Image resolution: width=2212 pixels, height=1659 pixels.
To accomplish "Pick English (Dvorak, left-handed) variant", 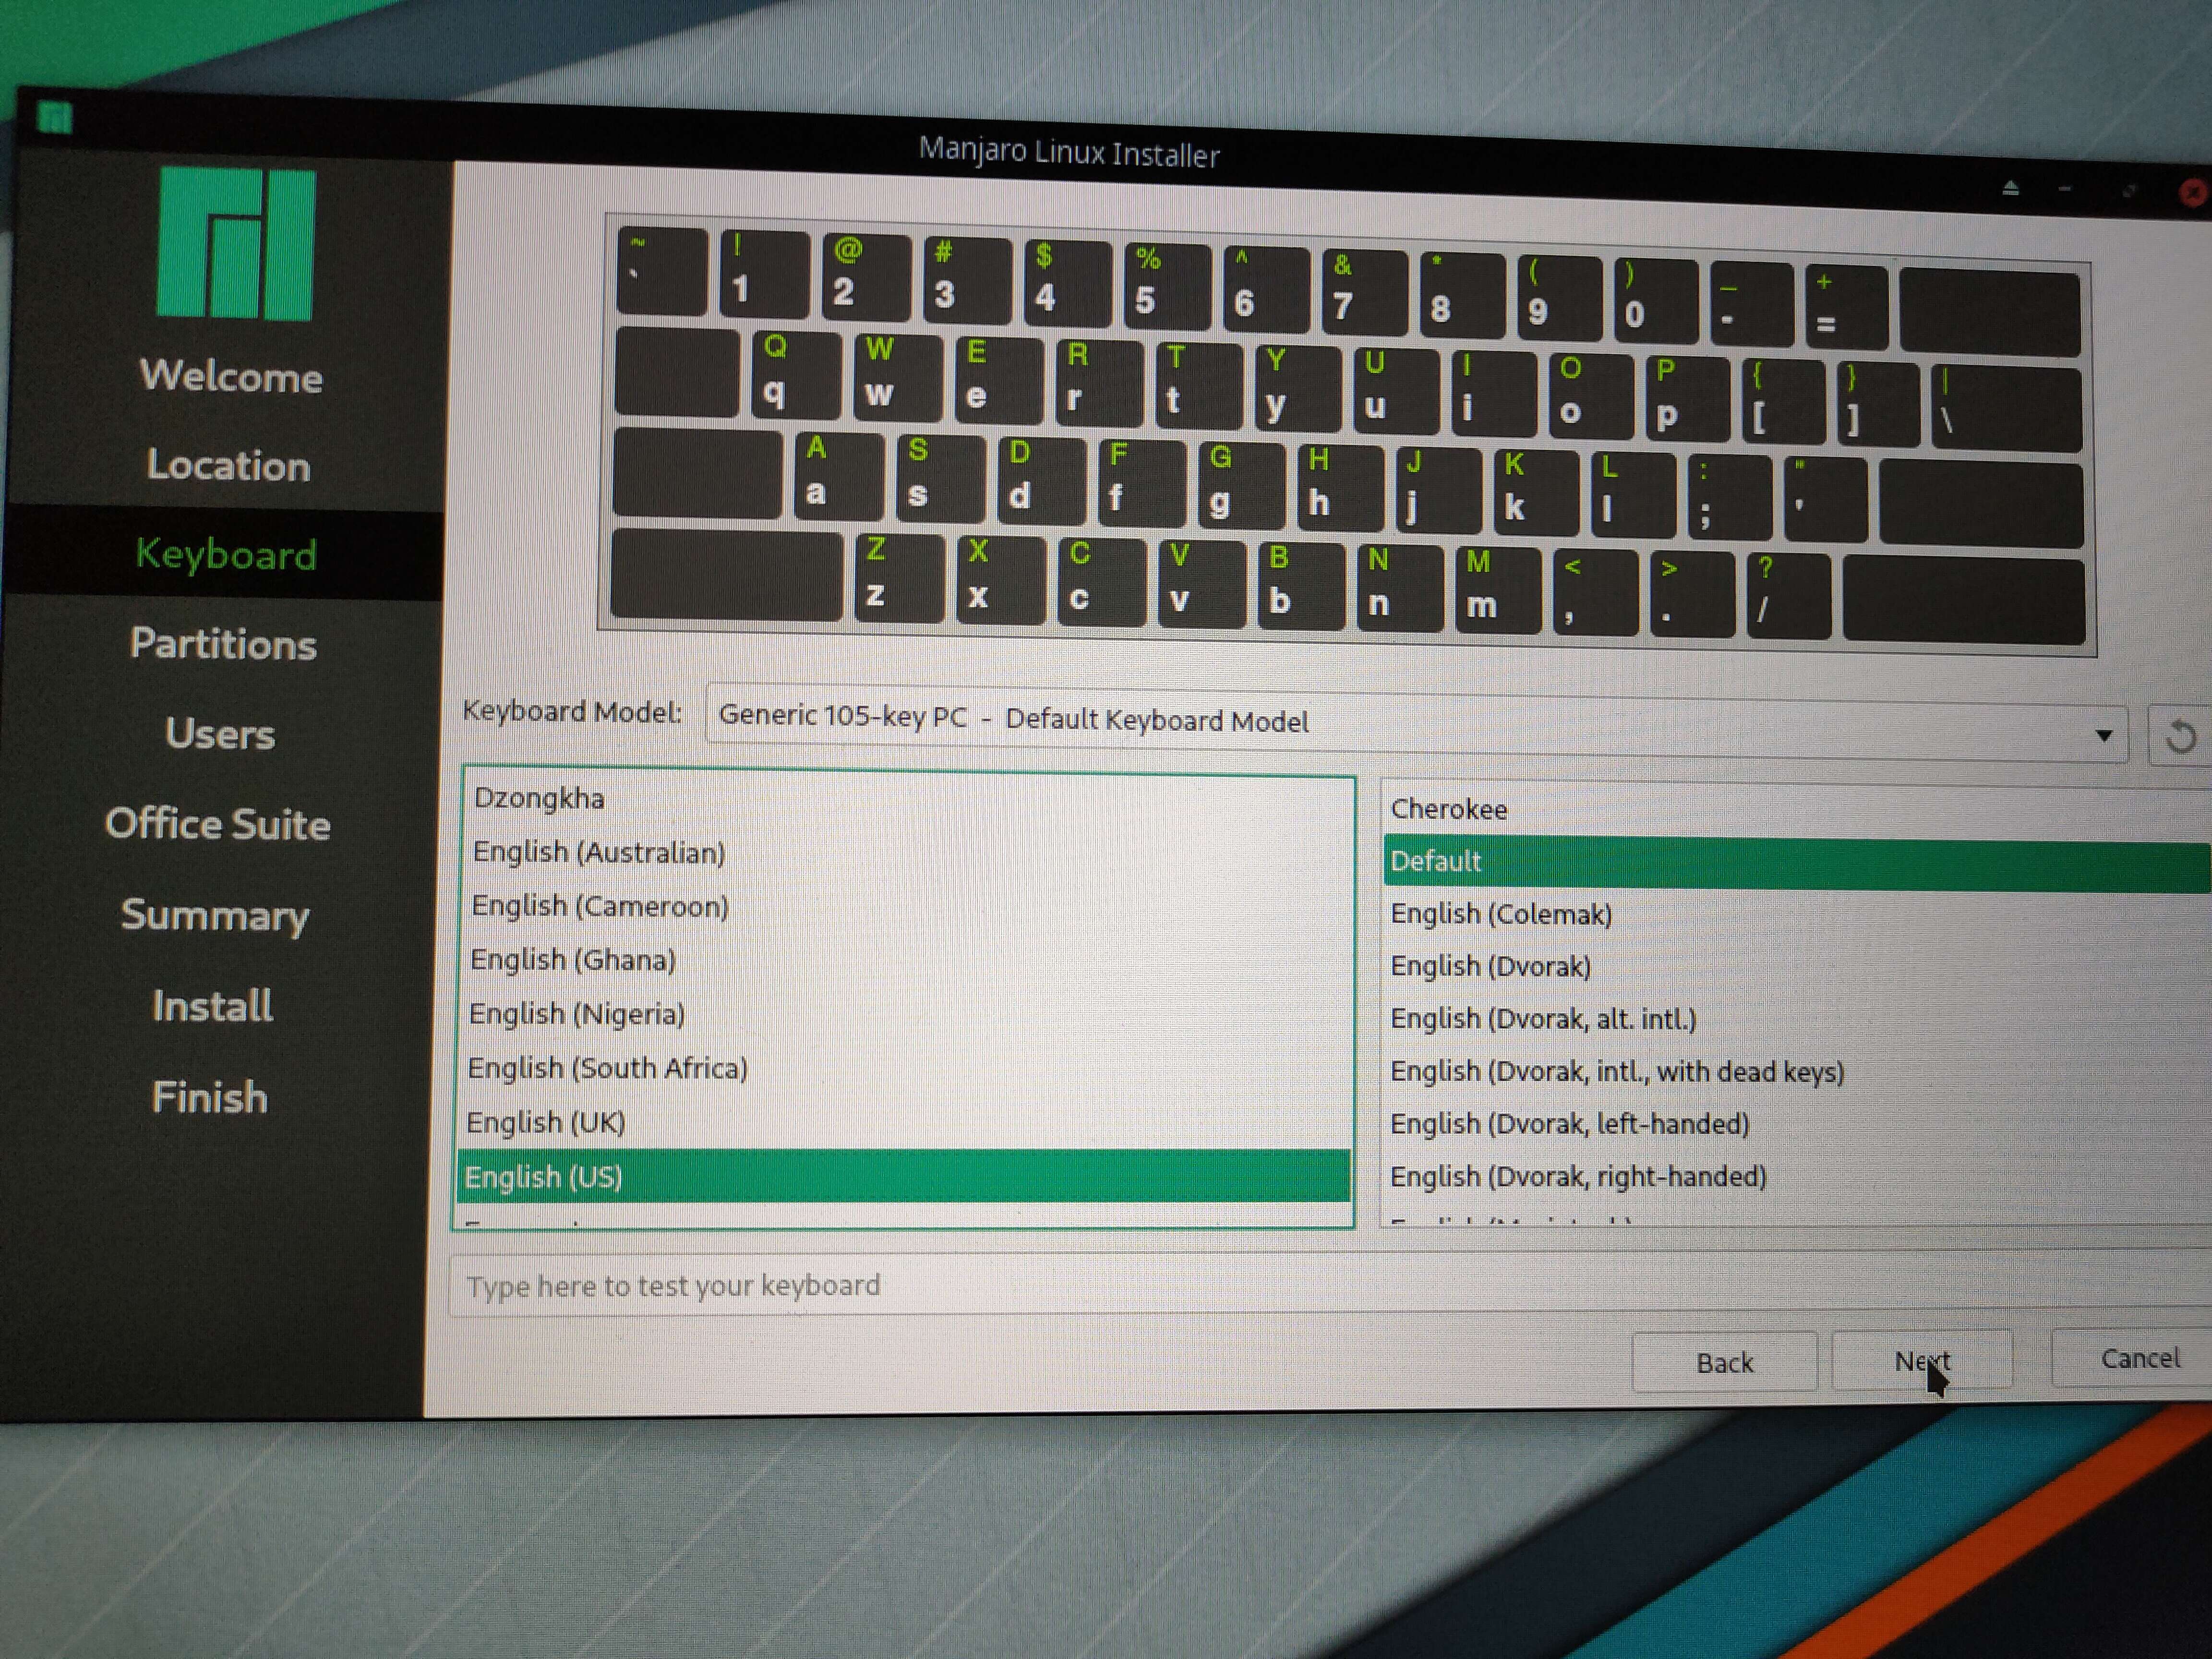I will pos(1797,1124).
